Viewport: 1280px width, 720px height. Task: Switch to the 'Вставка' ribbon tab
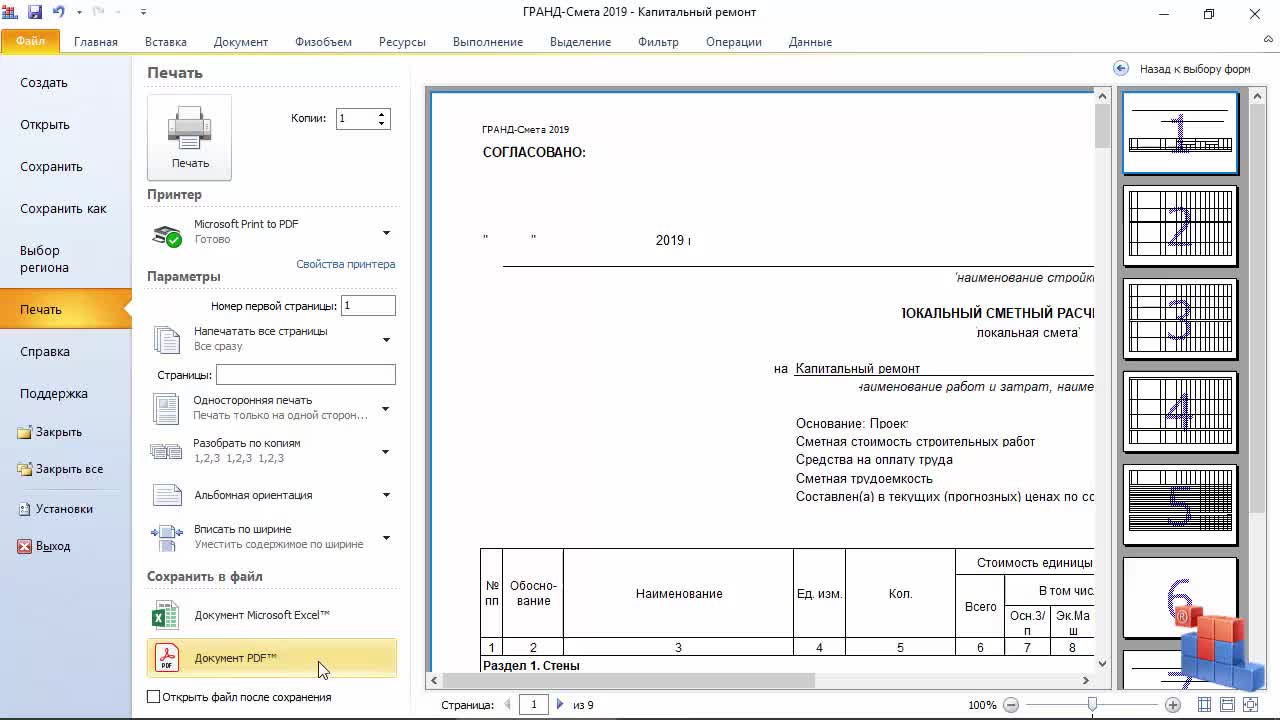(x=166, y=42)
